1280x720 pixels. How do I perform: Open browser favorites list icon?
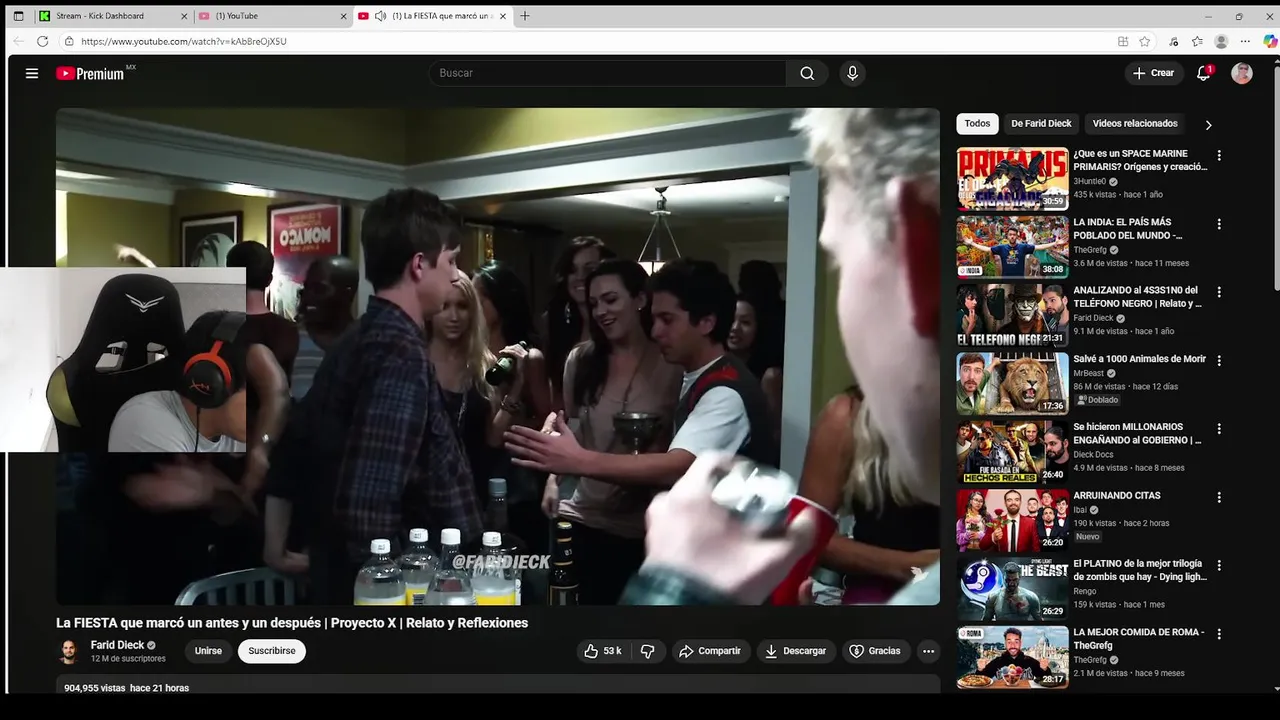pyautogui.click(x=1197, y=41)
